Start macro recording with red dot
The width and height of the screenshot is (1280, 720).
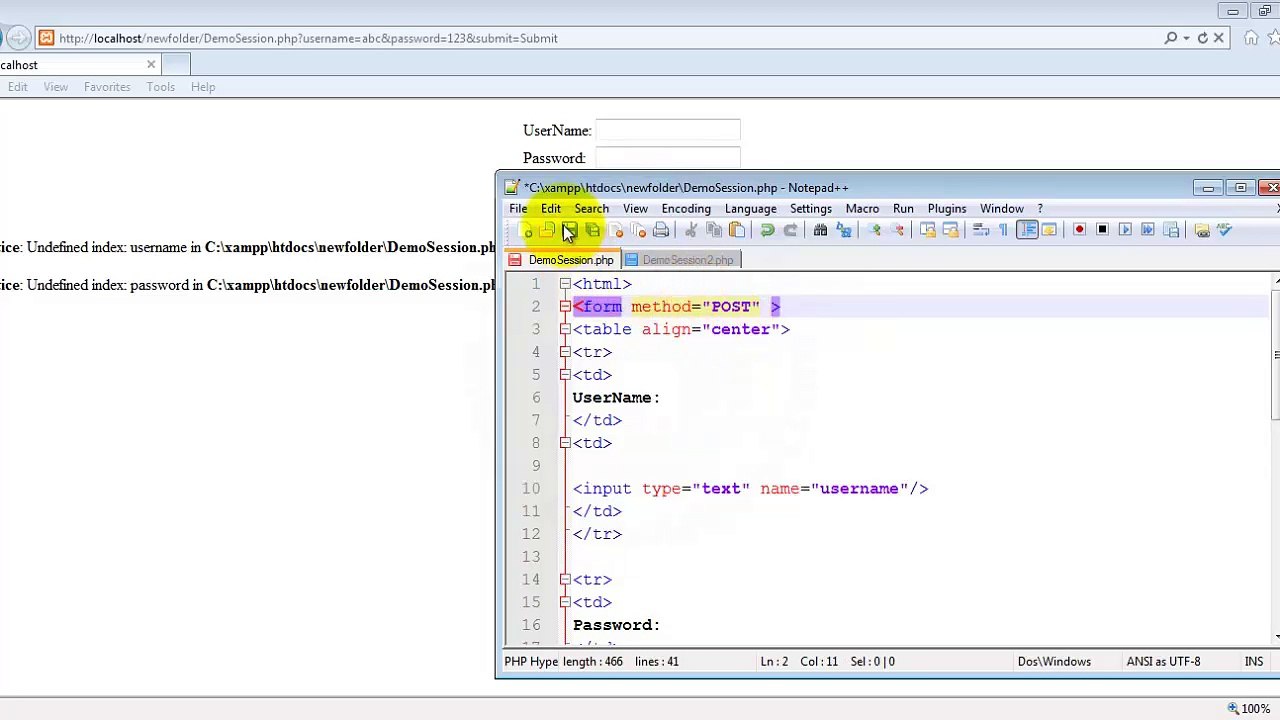[1079, 230]
